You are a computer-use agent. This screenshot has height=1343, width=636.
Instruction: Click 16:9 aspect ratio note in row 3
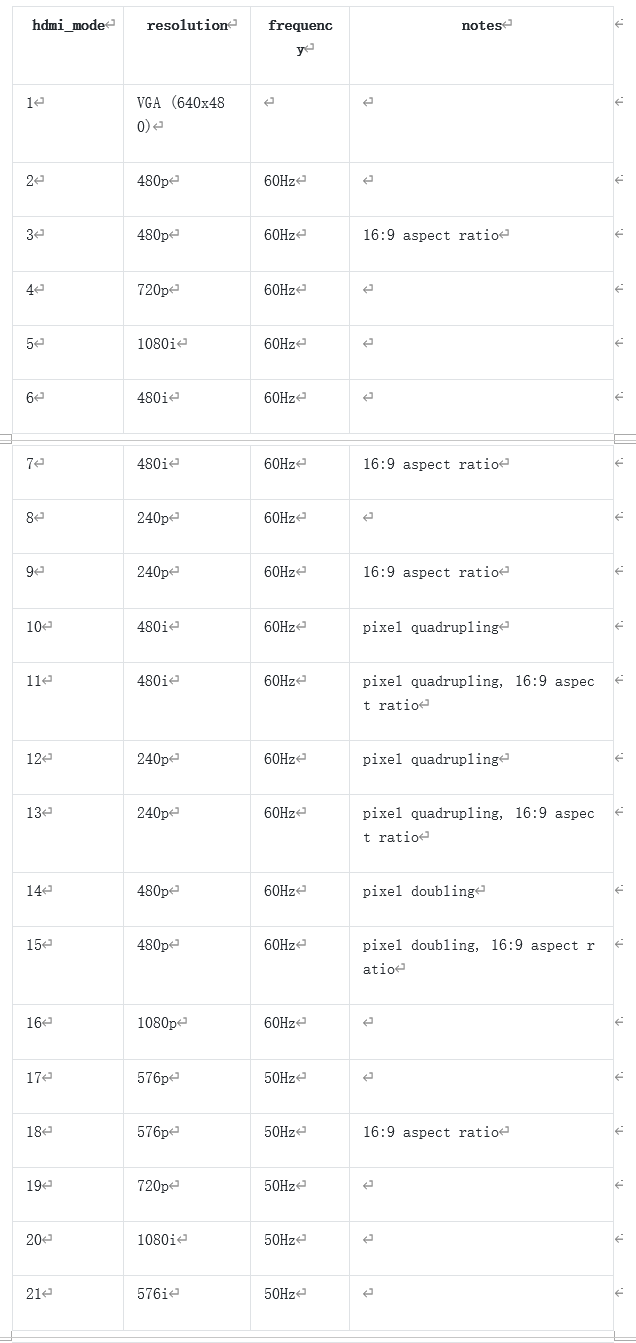click(x=431, y=235)
